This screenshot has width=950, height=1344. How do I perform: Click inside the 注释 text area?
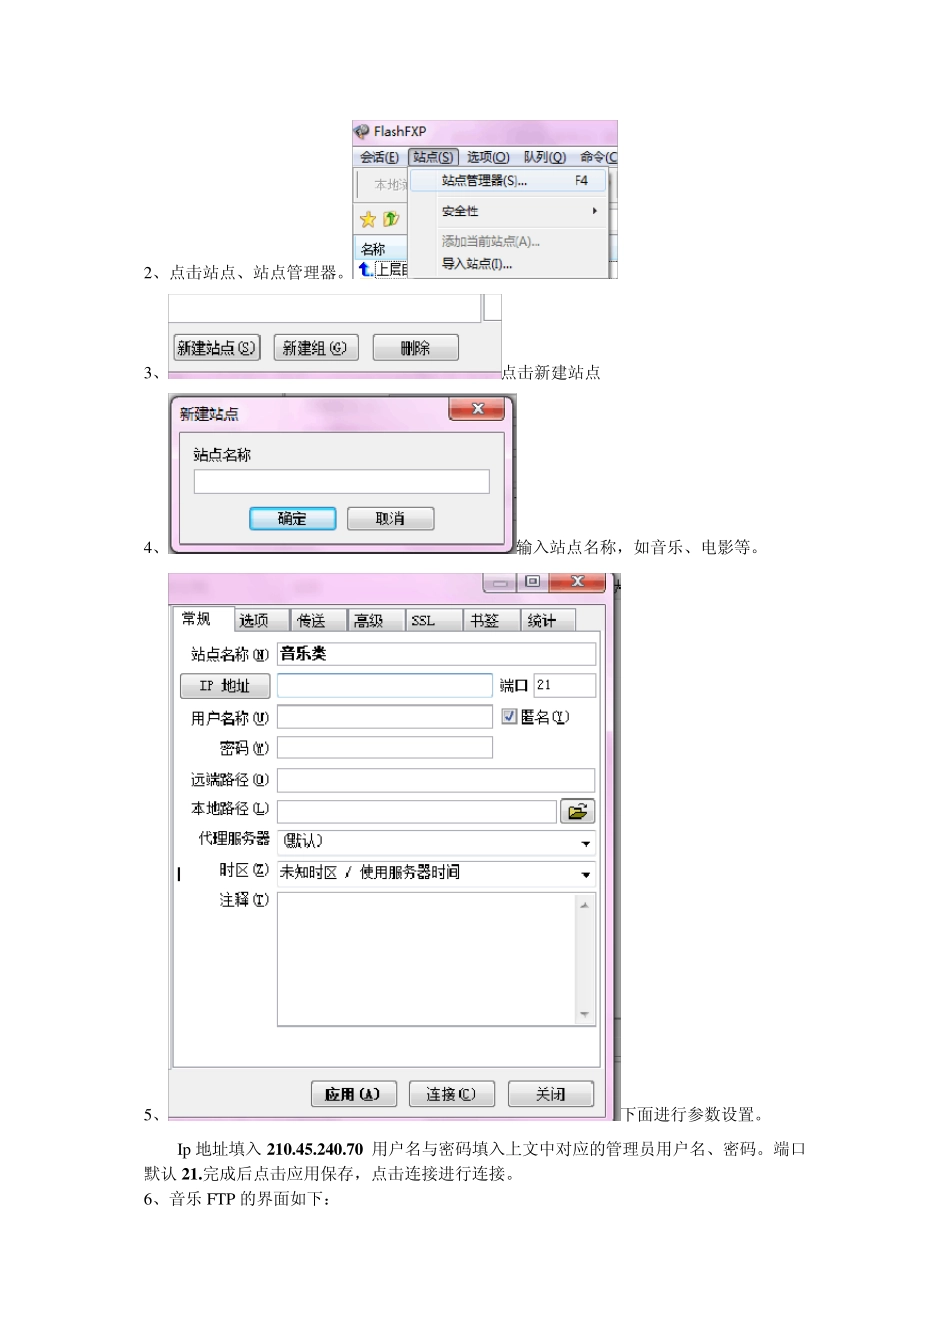pyautogui.click(x=427, y=959)
